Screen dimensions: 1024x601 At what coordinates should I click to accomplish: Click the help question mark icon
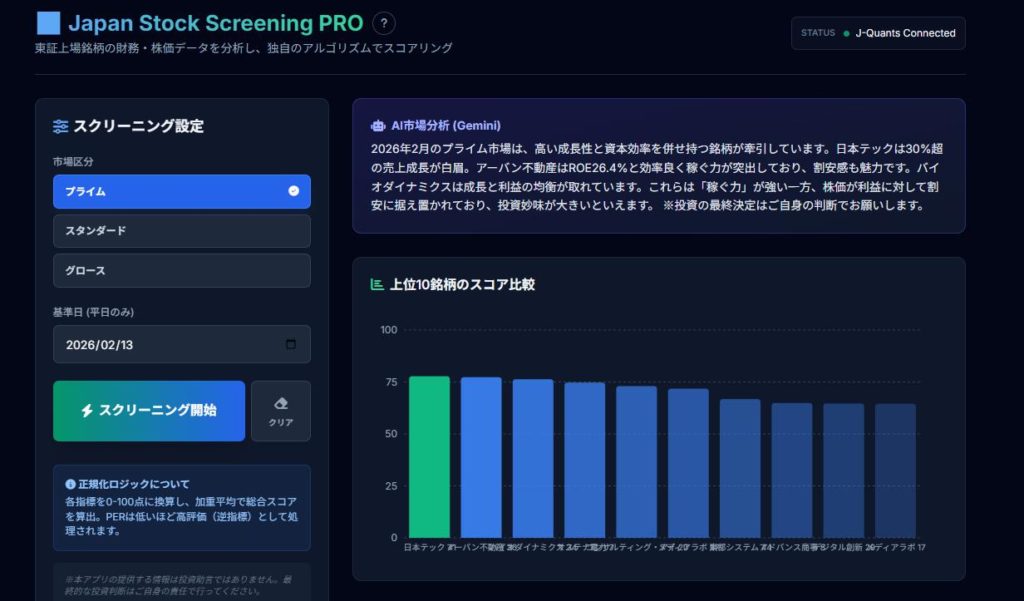[383, 24]
